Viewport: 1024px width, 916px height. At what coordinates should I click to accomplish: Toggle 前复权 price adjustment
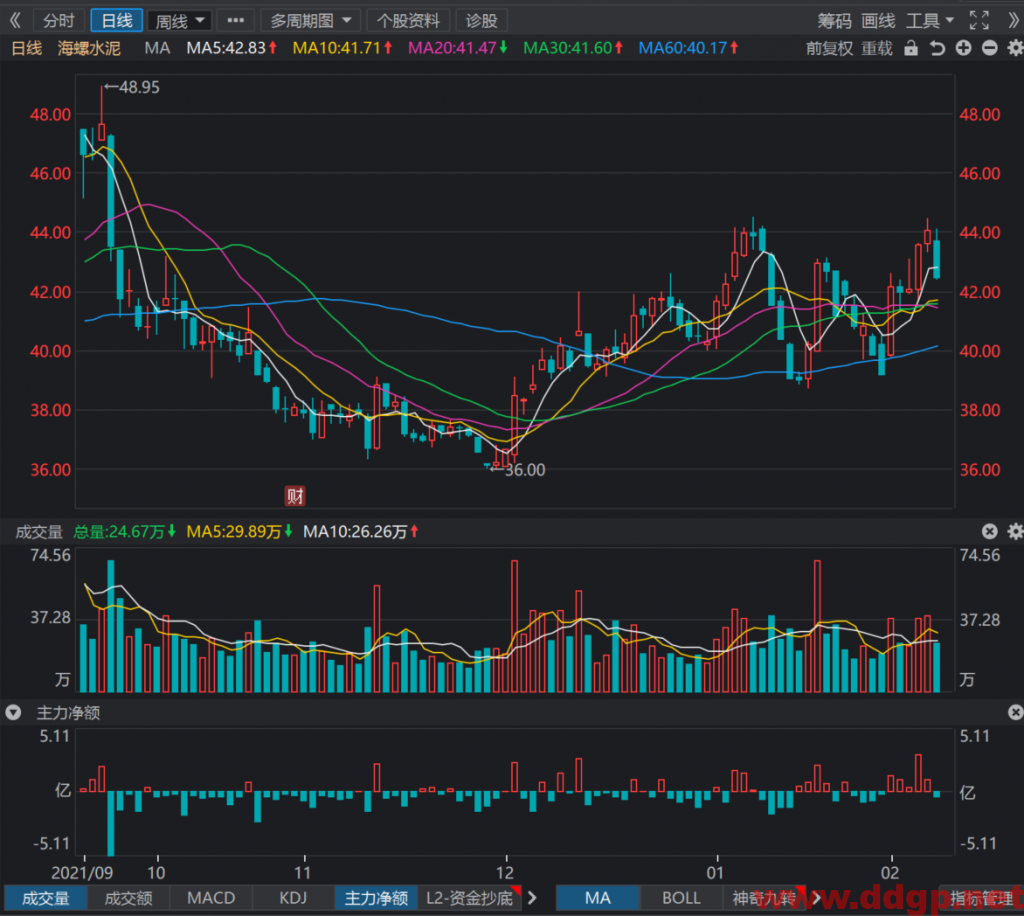point(829,48)
